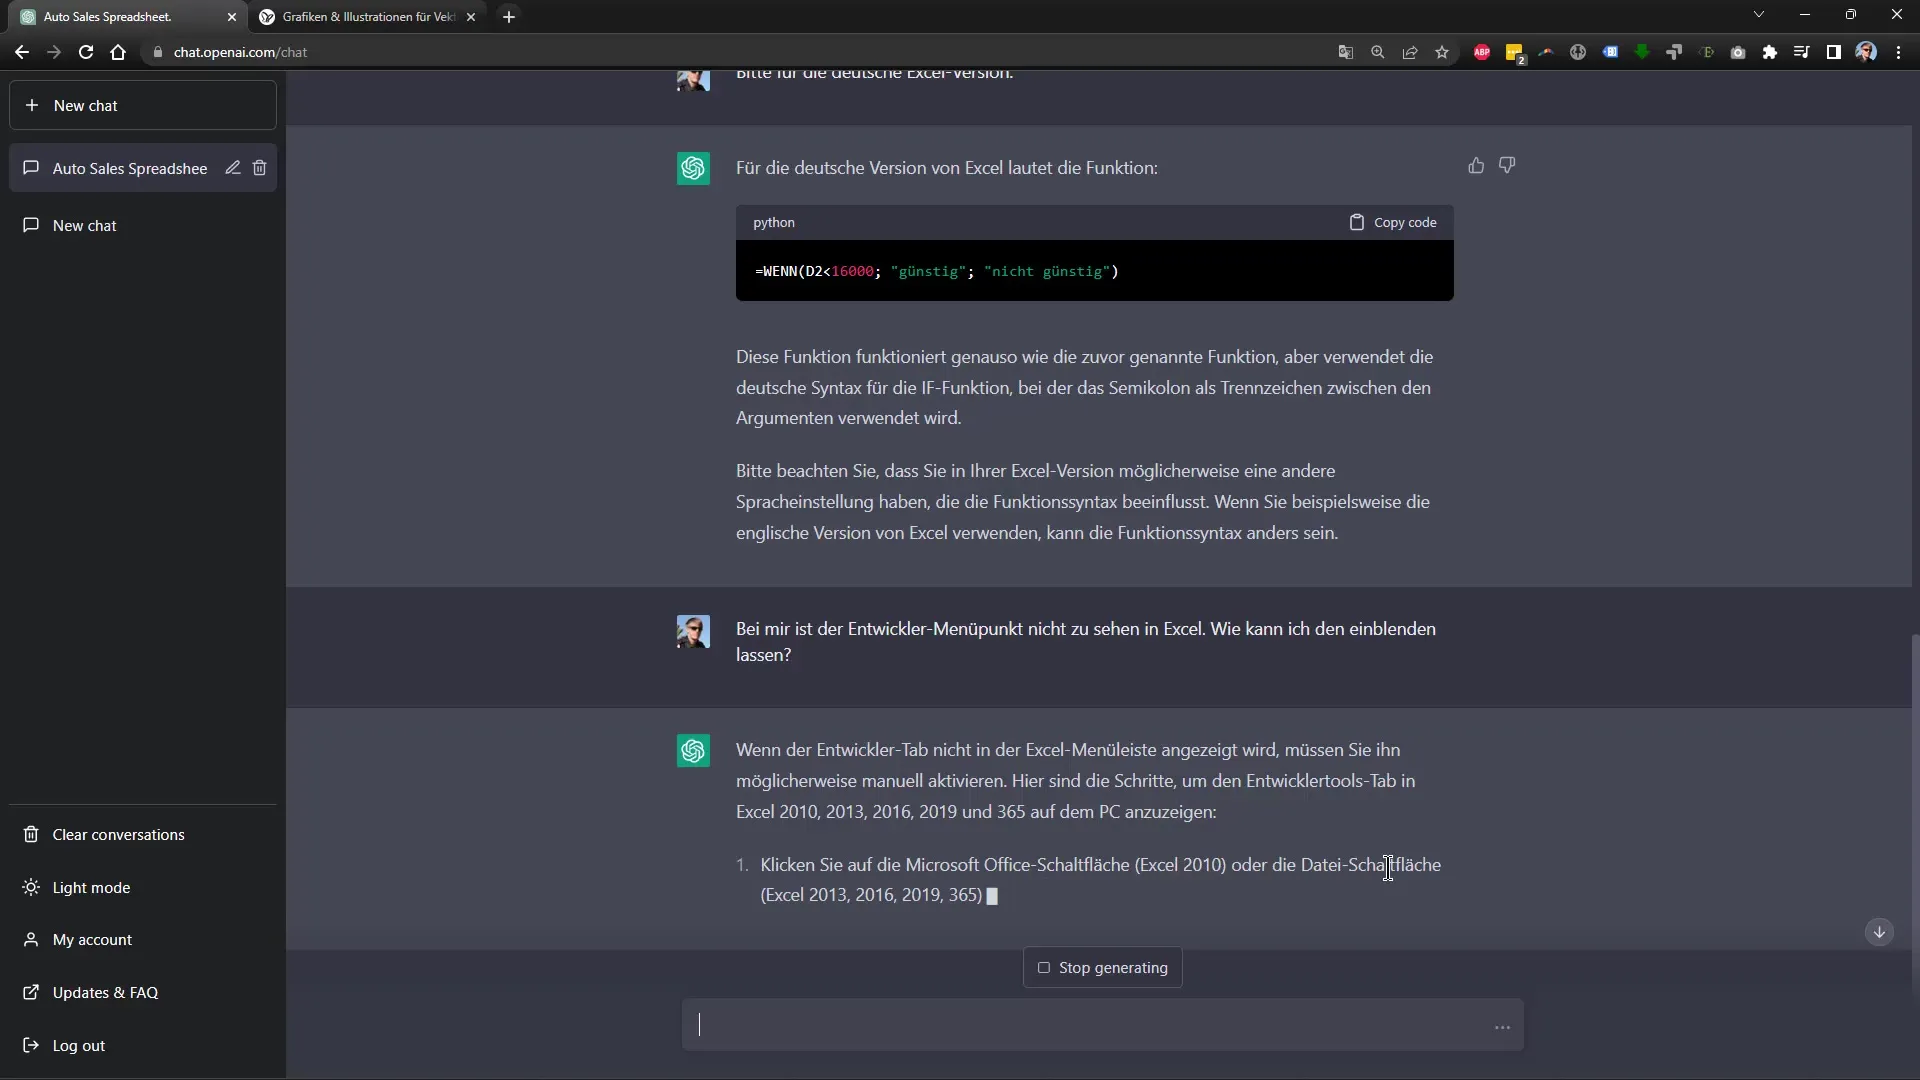
Task: Edit the Auto Sales Spreadsheet conversation title
Action: click(232, 168)
